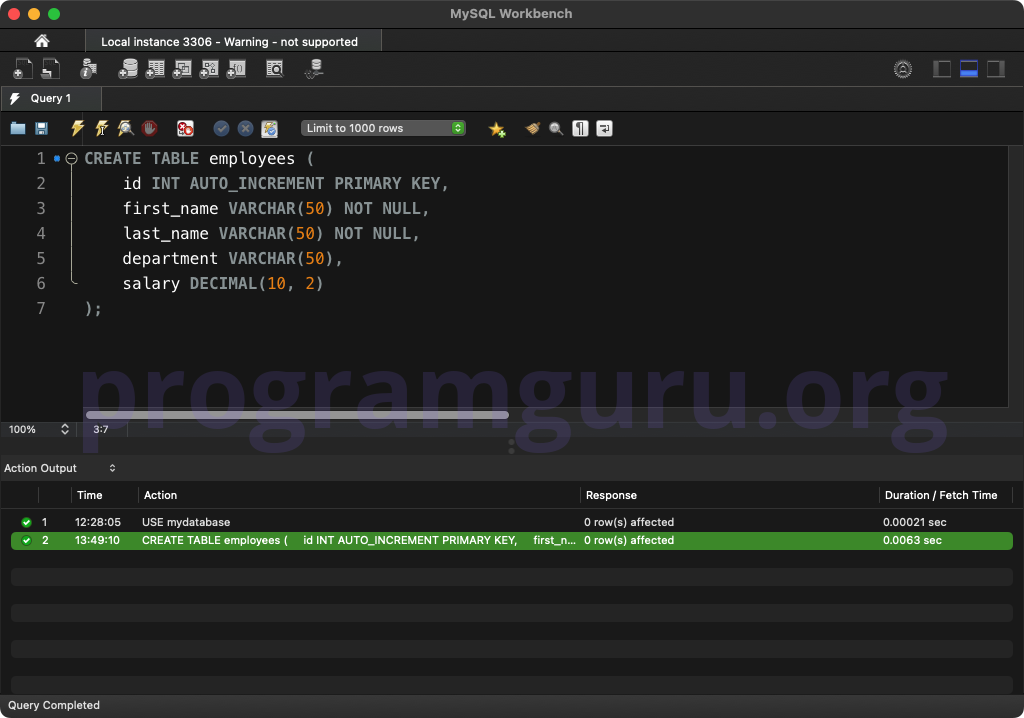The image size is (1024, 718).
Task: Open a SQL script file icon
Action: (51, 69)
